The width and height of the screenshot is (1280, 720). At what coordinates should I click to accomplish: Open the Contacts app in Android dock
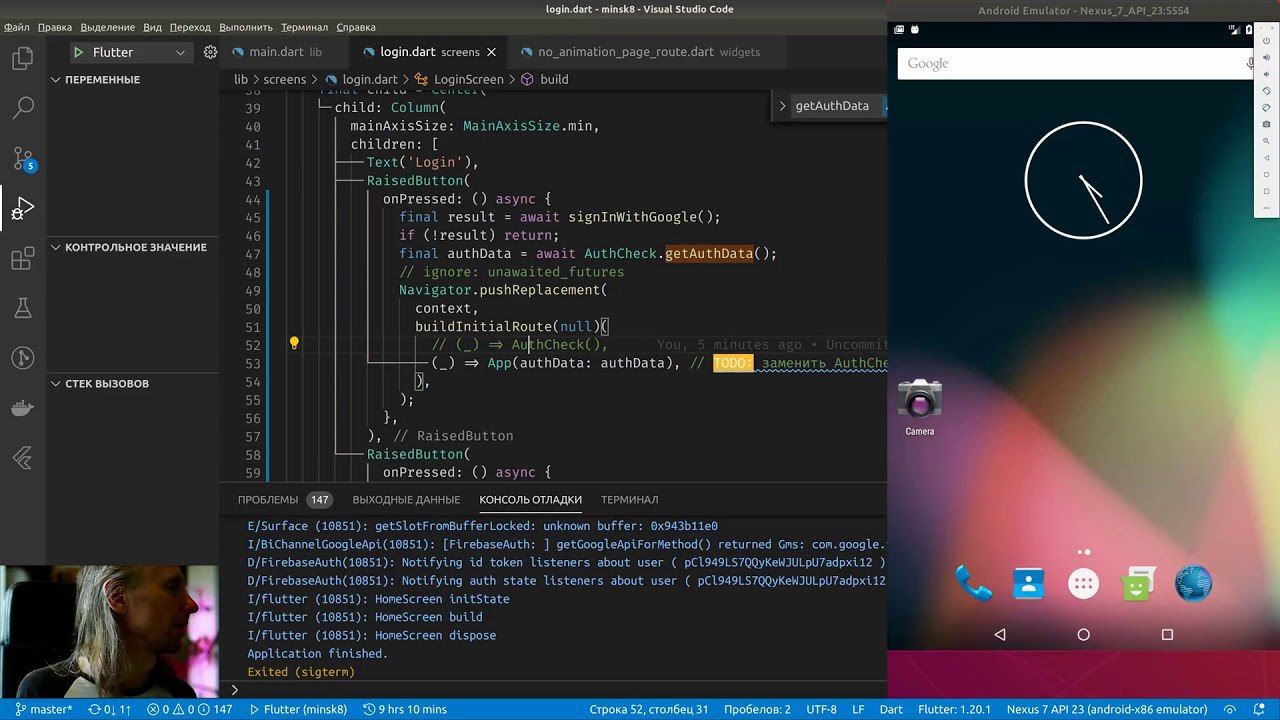(x=1028, y=583)
